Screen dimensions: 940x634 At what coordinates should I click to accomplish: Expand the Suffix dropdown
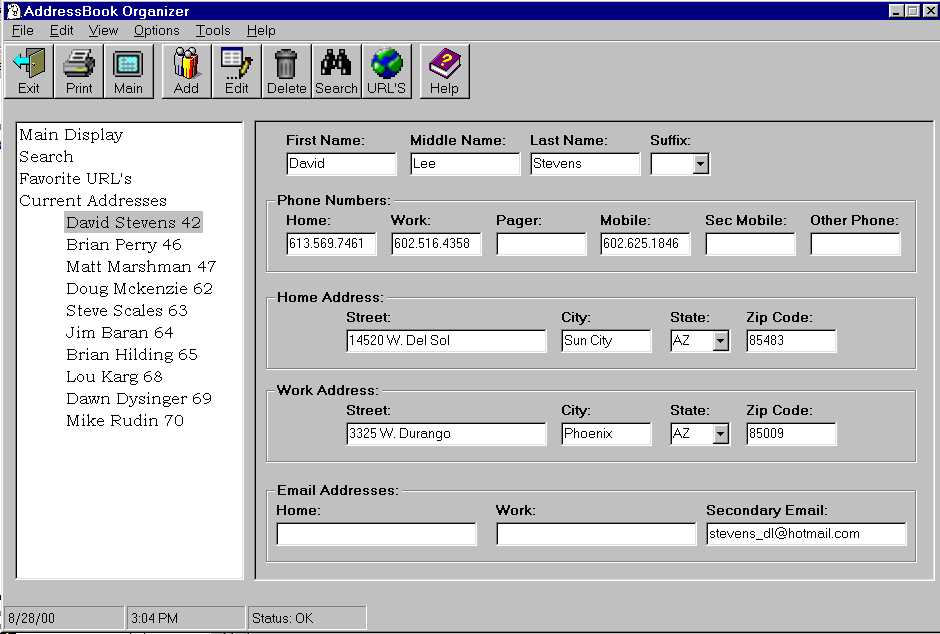click(x=700, y=164)
